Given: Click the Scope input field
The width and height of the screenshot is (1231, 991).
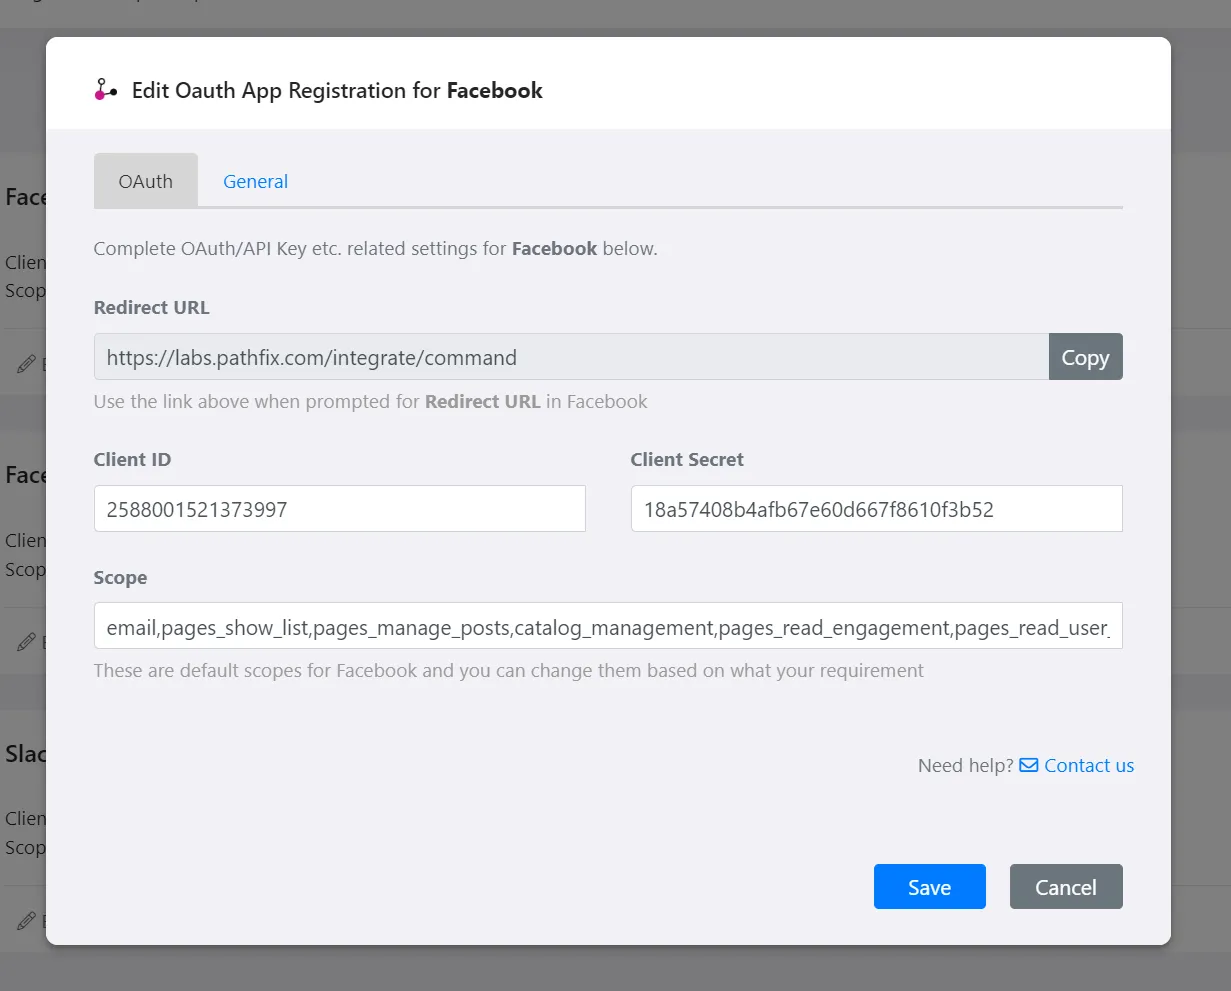Looking at the screenshot, I should 608,626.
